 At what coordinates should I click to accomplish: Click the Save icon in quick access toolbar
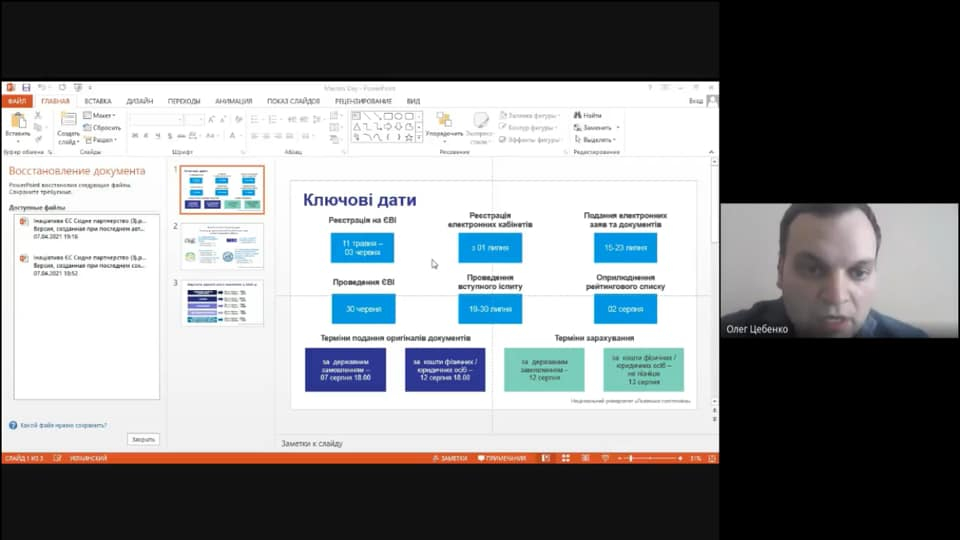pyautogui.click(x=26, y=88)
